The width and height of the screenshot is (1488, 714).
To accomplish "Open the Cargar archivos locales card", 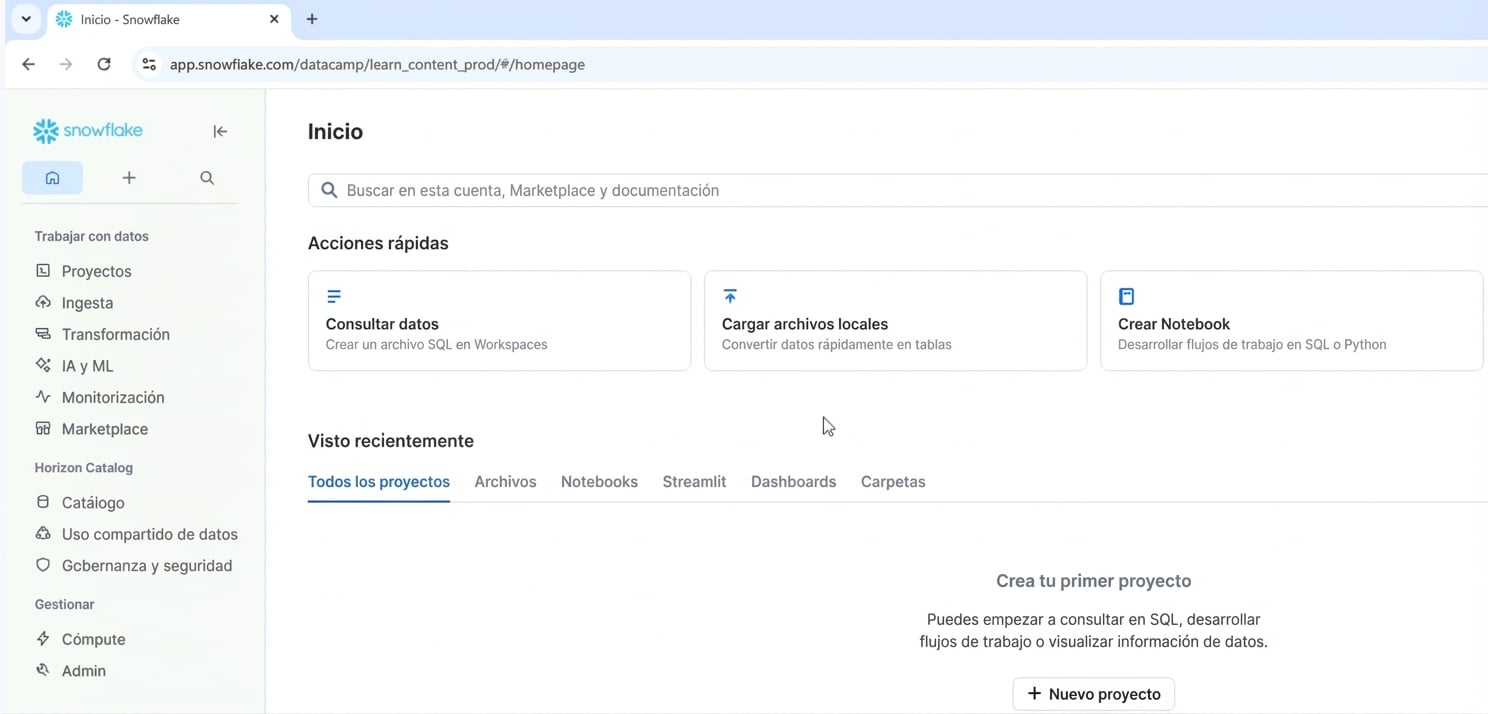I will [x=895, y=321].
